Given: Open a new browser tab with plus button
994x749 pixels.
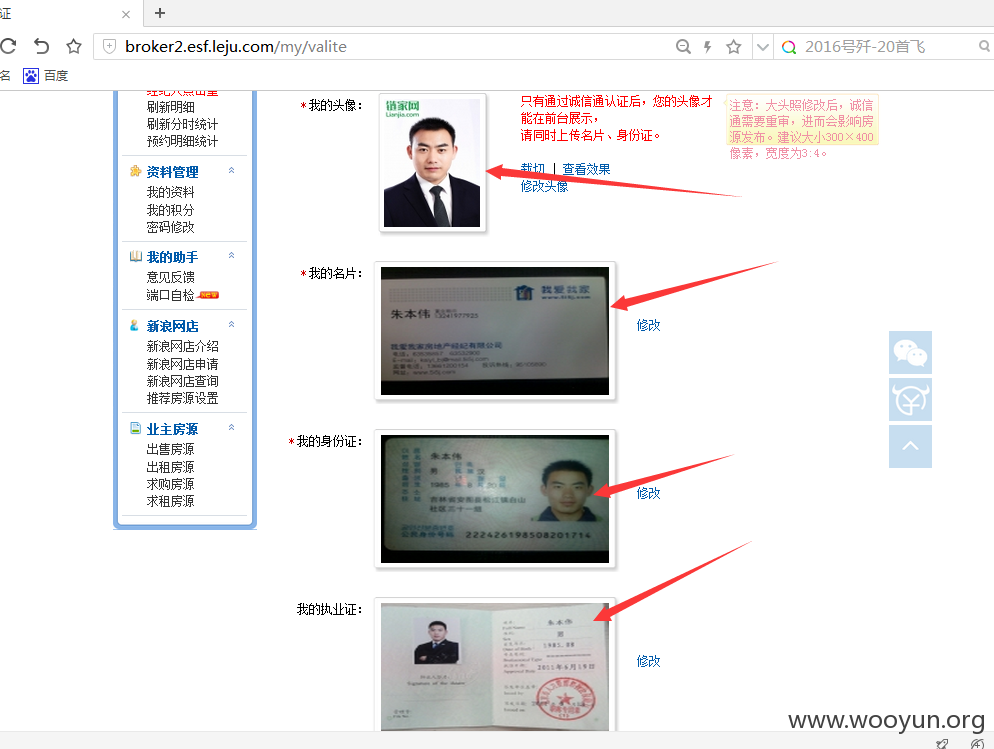Looking at the screenshot, I should click(x=160, y=13).
